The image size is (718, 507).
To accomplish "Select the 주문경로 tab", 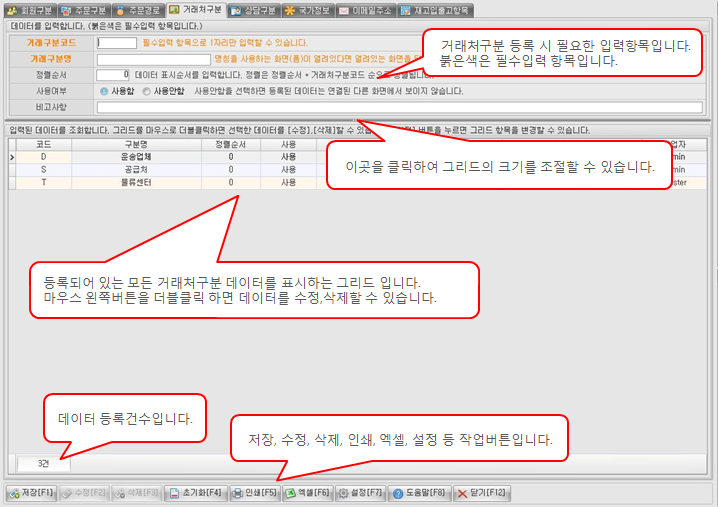I will click(138, 10).
